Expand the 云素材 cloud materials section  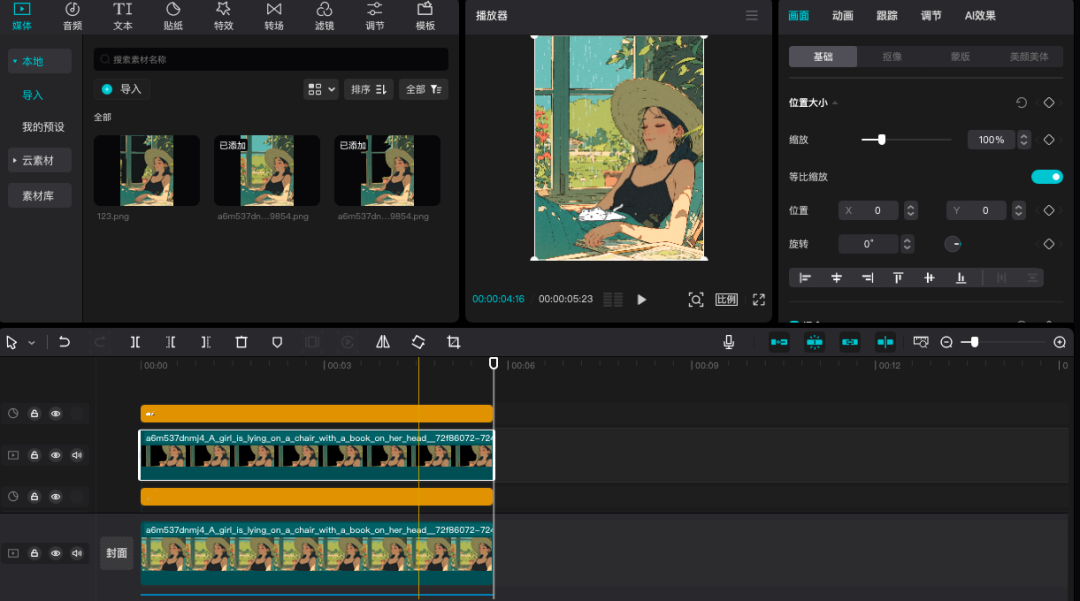(x=39, y=160)
